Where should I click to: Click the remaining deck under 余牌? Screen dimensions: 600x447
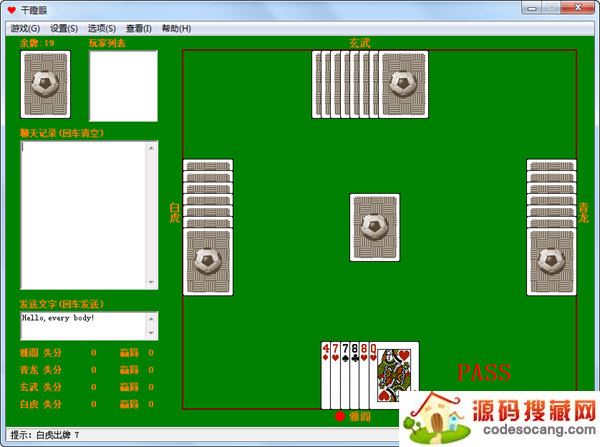coord(45,85)
